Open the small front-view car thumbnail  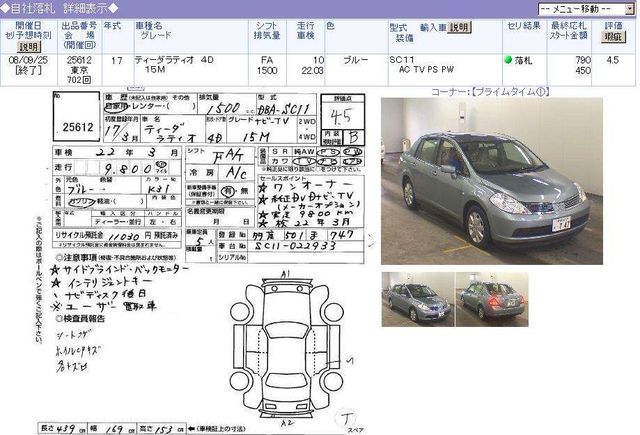coord(418,300)
